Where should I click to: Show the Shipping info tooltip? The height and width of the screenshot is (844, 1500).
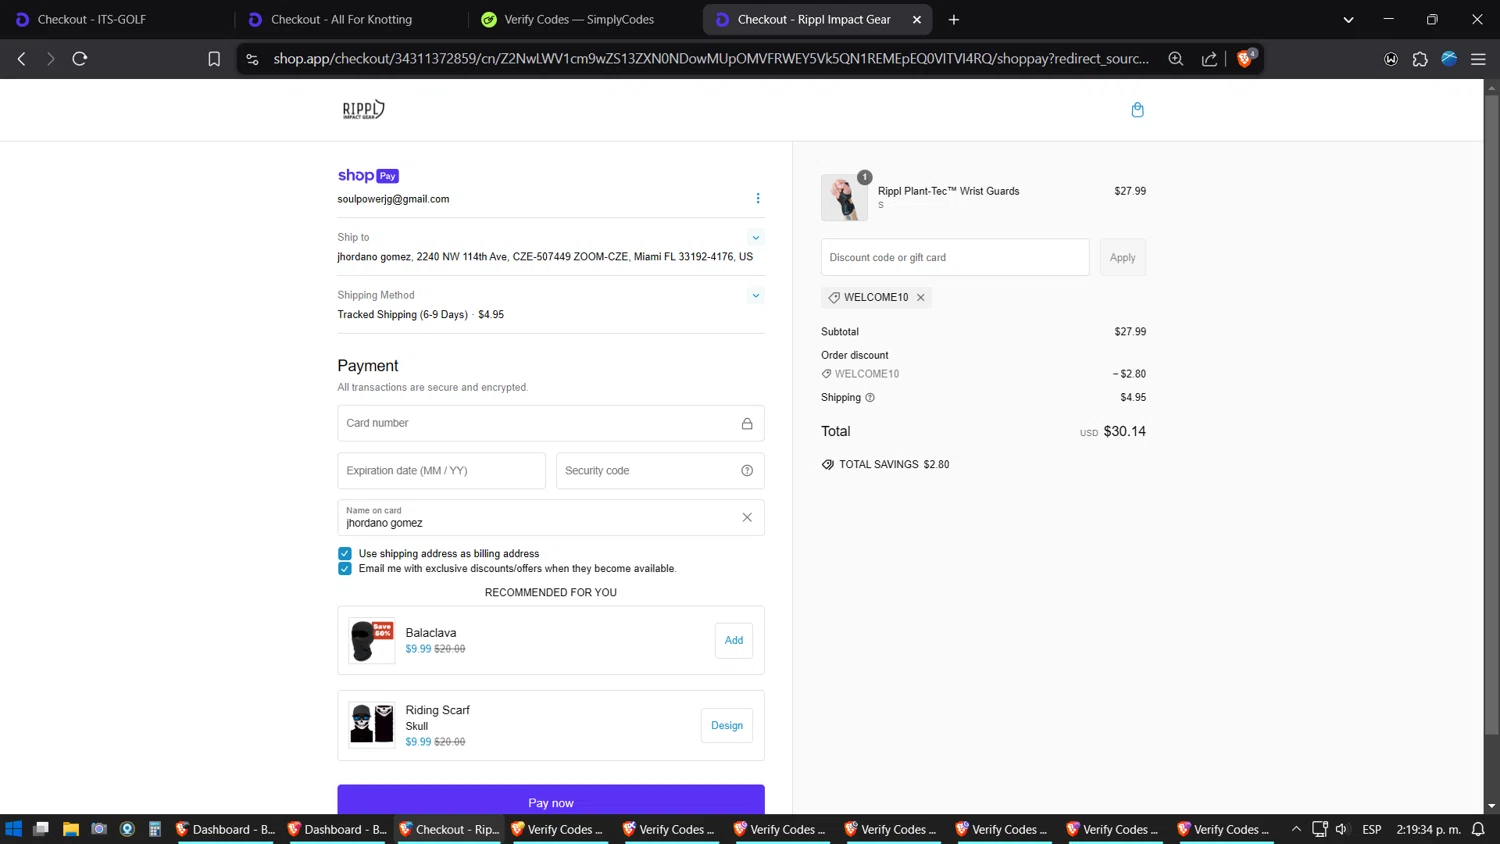870,398
